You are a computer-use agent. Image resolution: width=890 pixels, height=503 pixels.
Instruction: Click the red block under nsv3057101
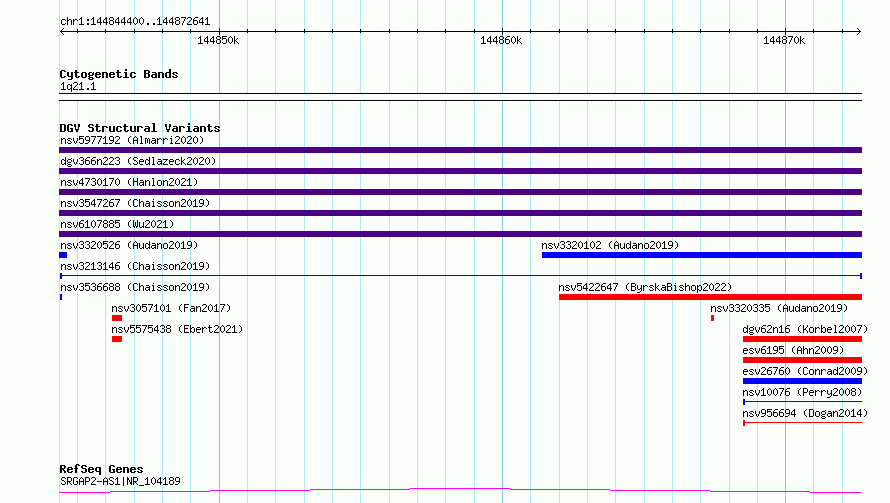tap(117, 318)
